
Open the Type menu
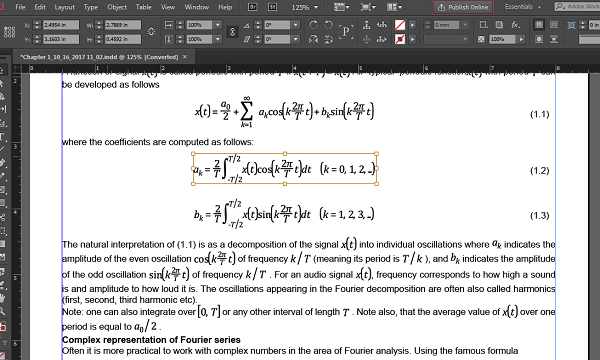coord(91,7)
